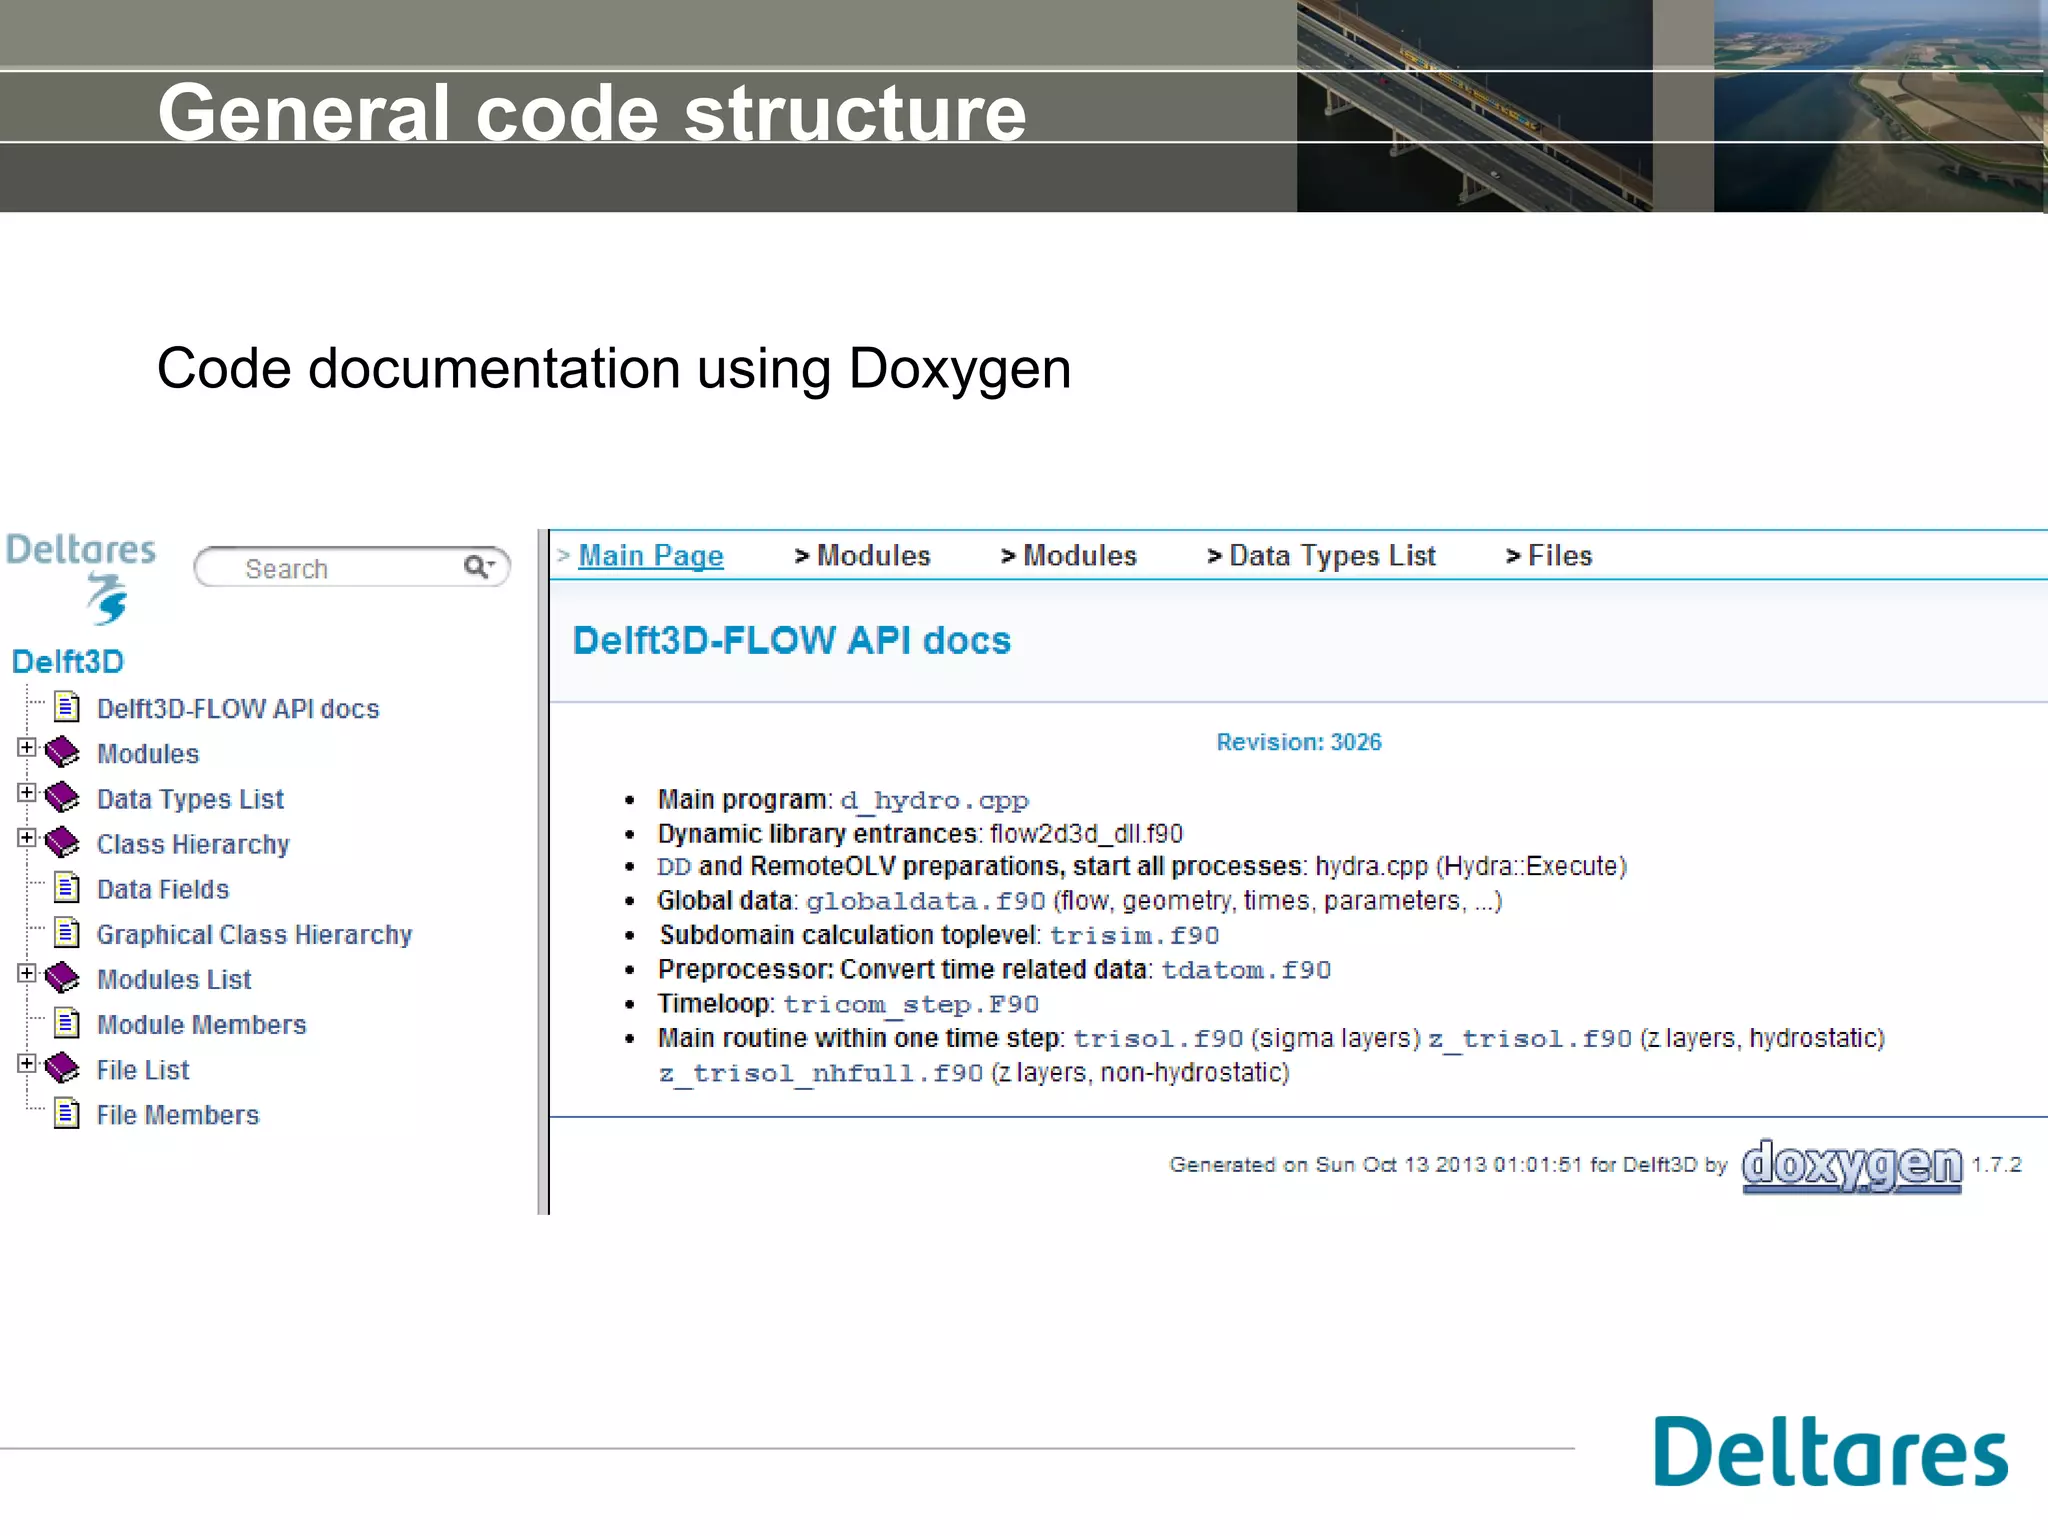Click the DD link in the process bullet
The width and height of the screenshot is (2048, 1536).
pyautogui.click(x=674, y=866)
